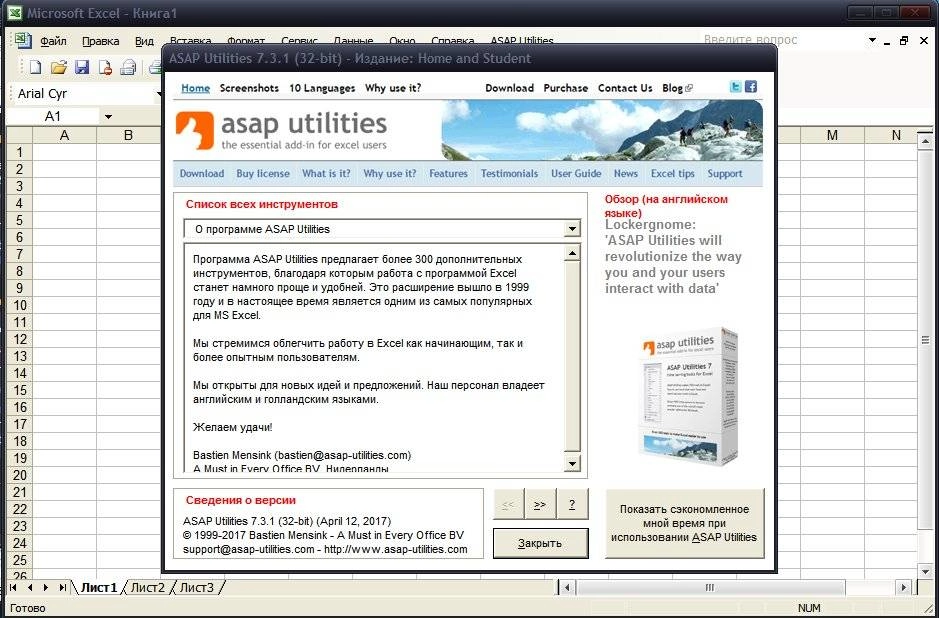Click the ASAP Utilities 7 product box image
The width and height of the screenshot is (939, 618).
click(689, 396)
